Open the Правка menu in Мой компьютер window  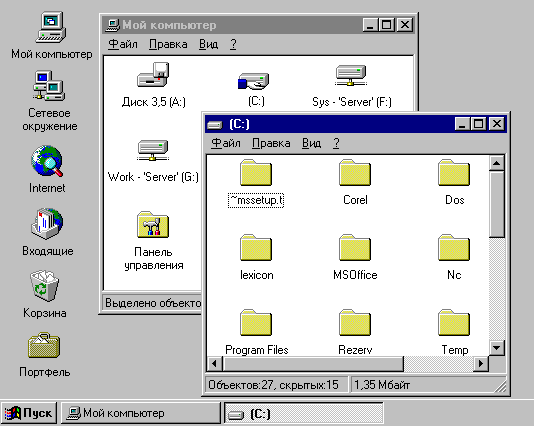168,44
